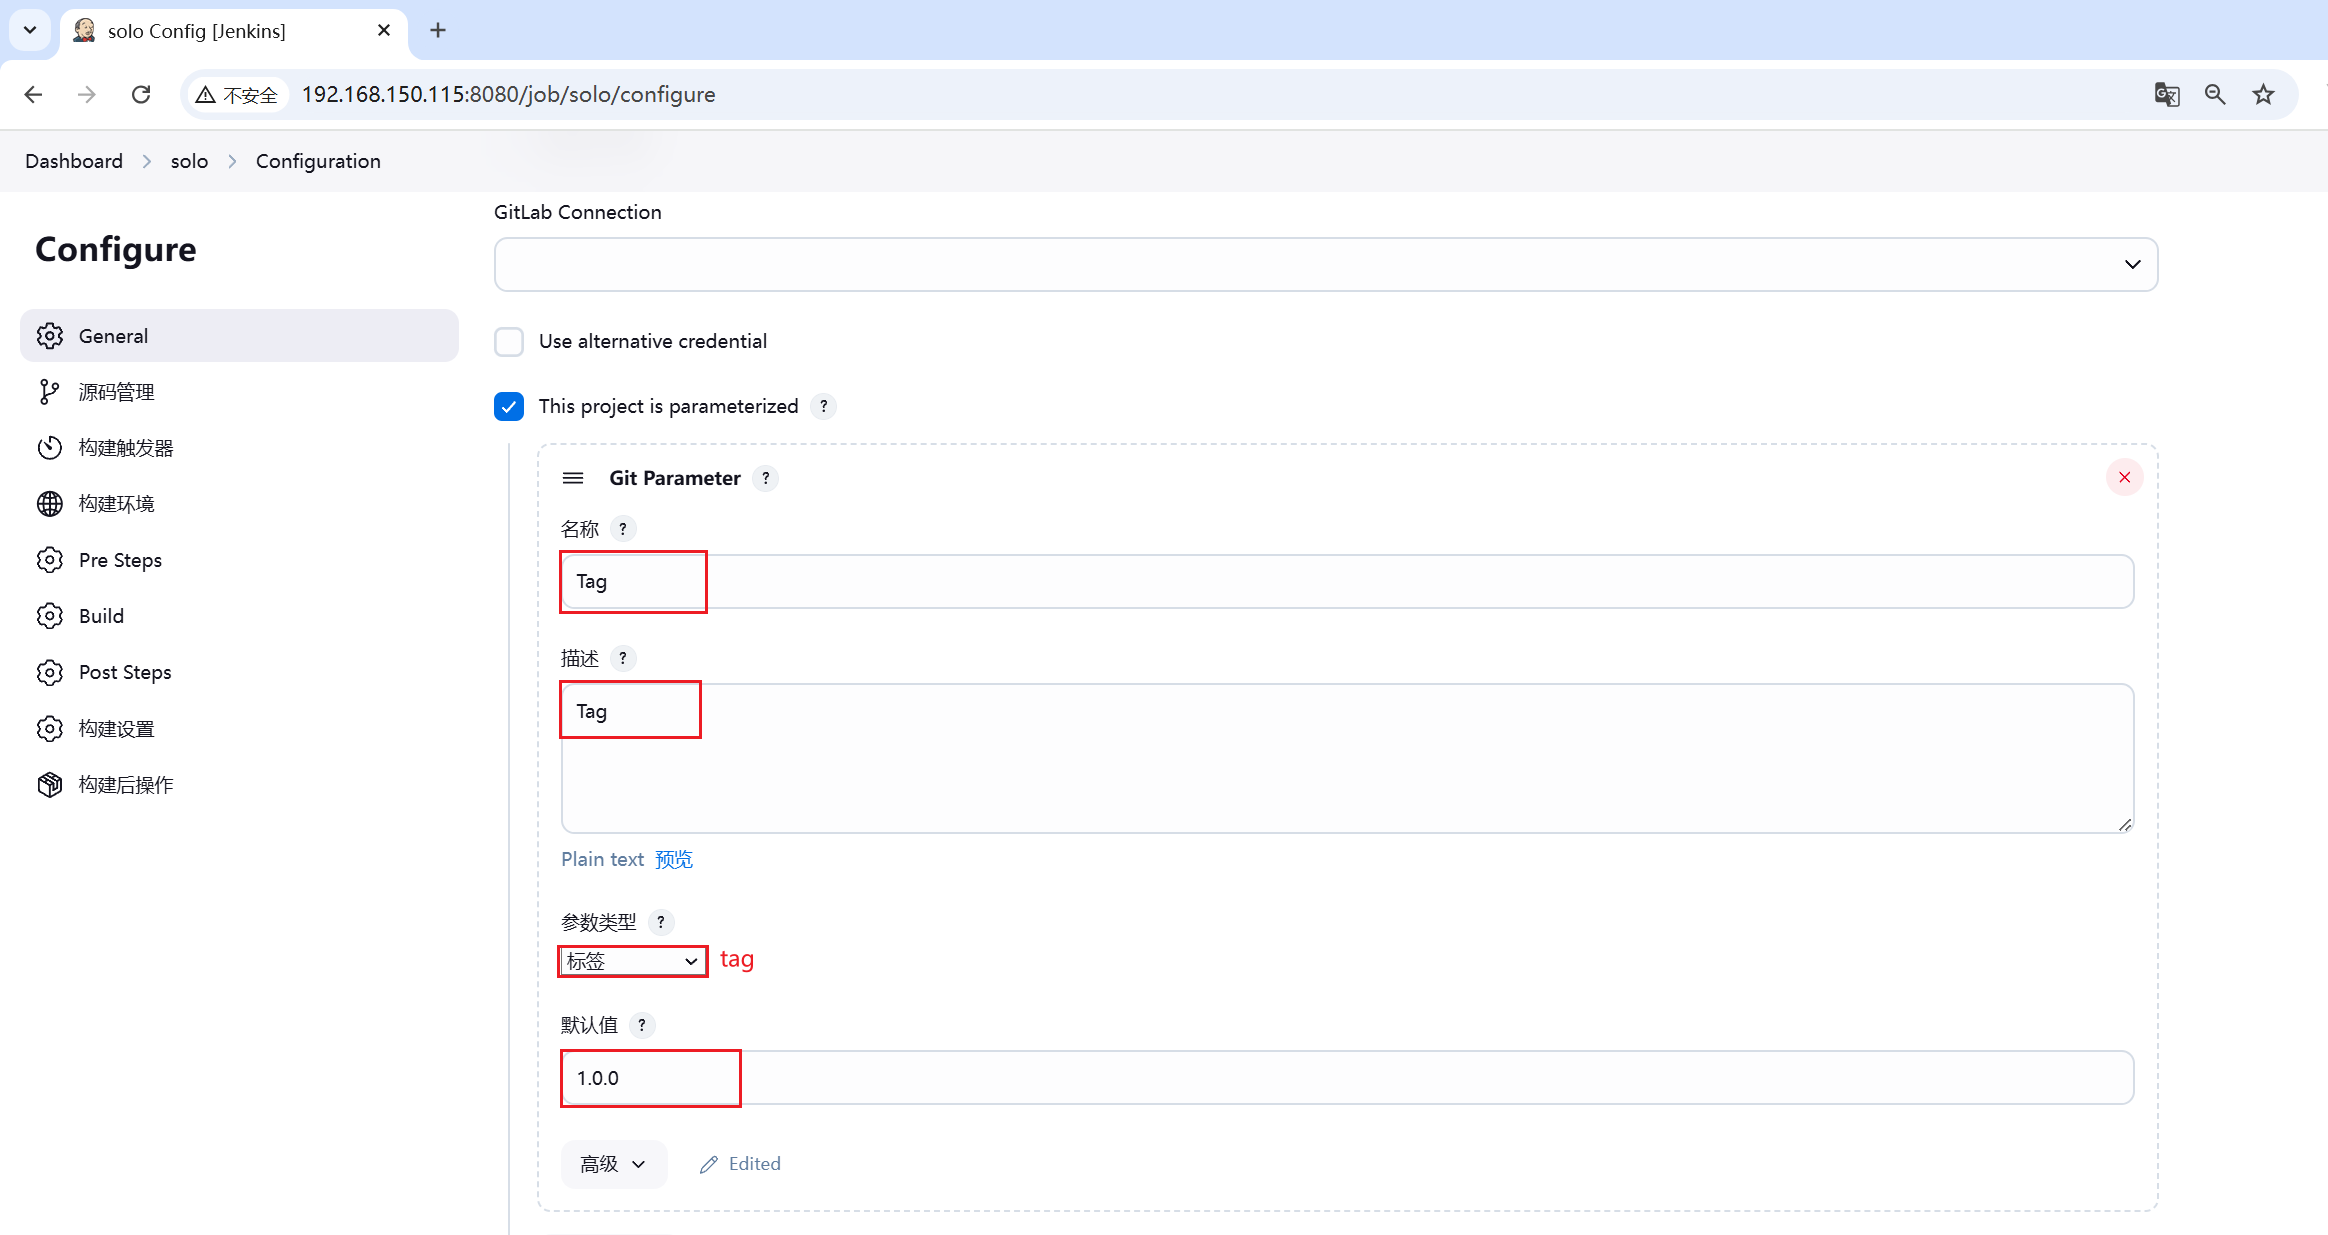This screenshot has width=2328, height=1235.
Task: Click the not-secure warning badge
Action: click(x=237, y=94)
